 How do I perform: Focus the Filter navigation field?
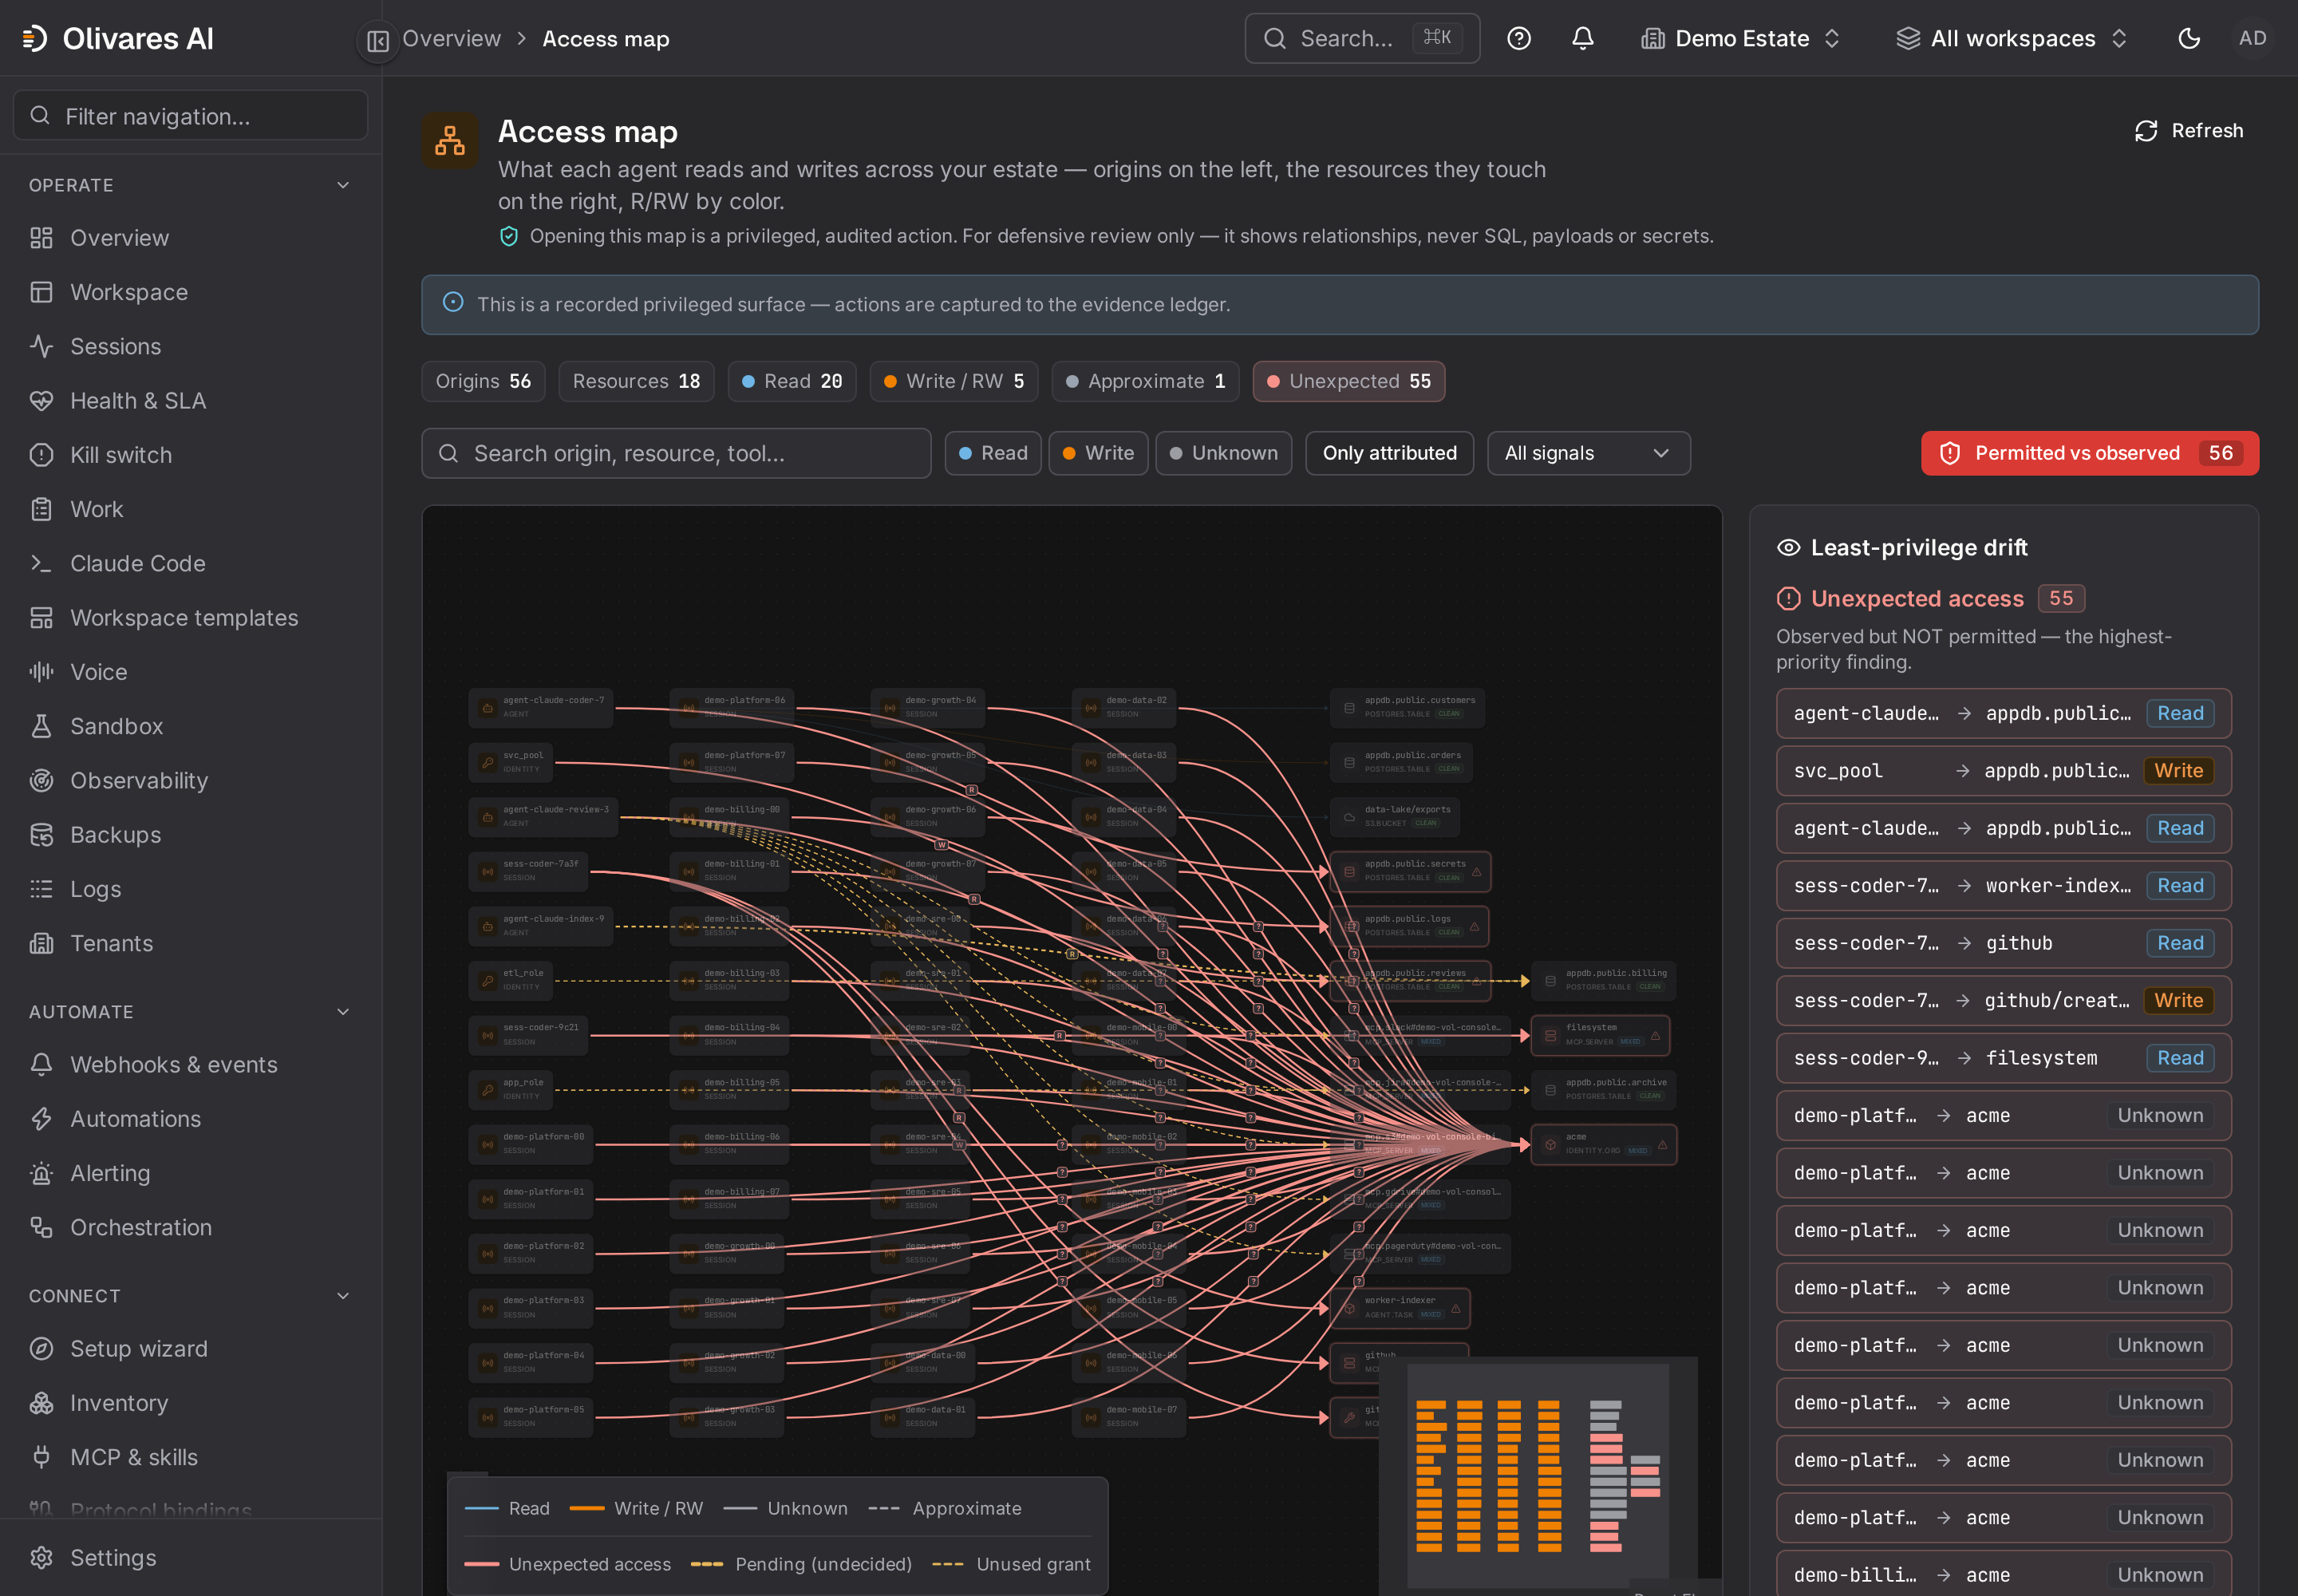(190, 116)
